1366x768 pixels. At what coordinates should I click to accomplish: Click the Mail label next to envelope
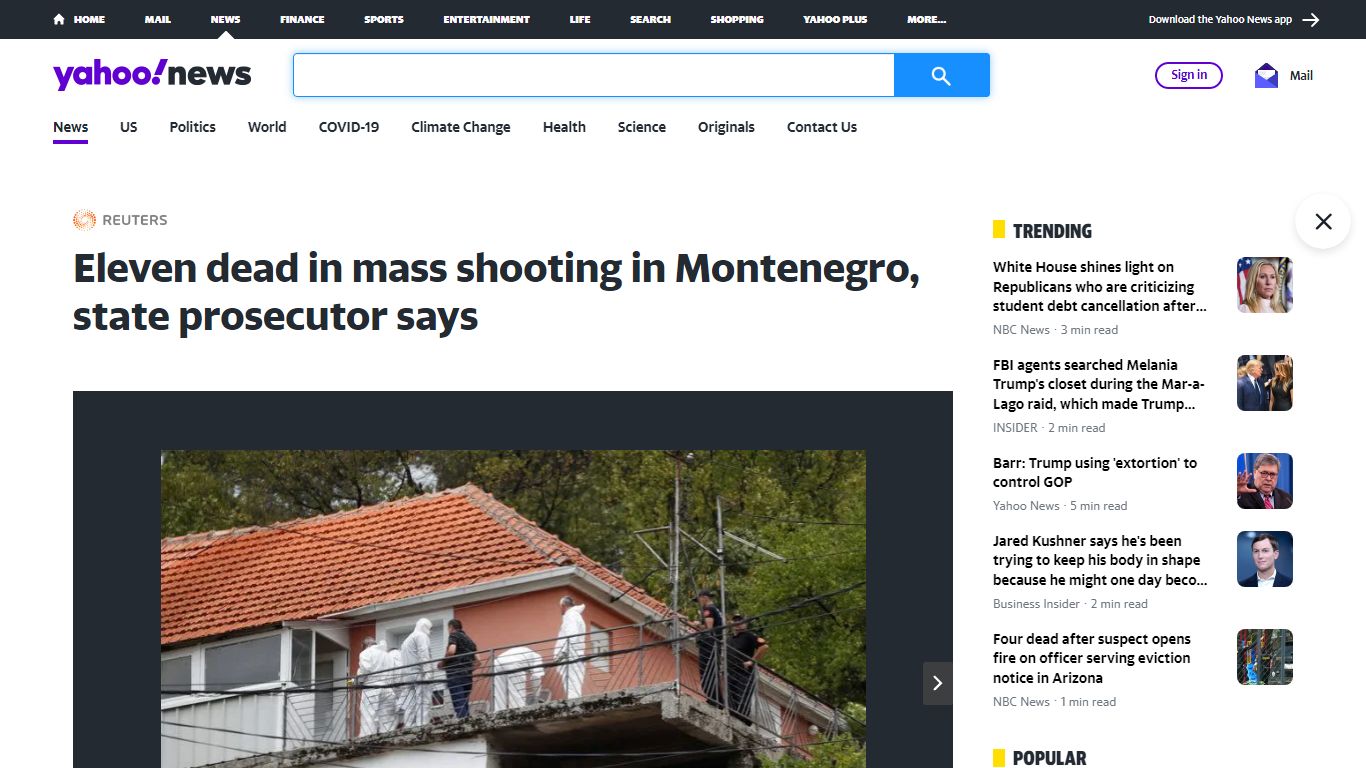[x=1301, y=76]
